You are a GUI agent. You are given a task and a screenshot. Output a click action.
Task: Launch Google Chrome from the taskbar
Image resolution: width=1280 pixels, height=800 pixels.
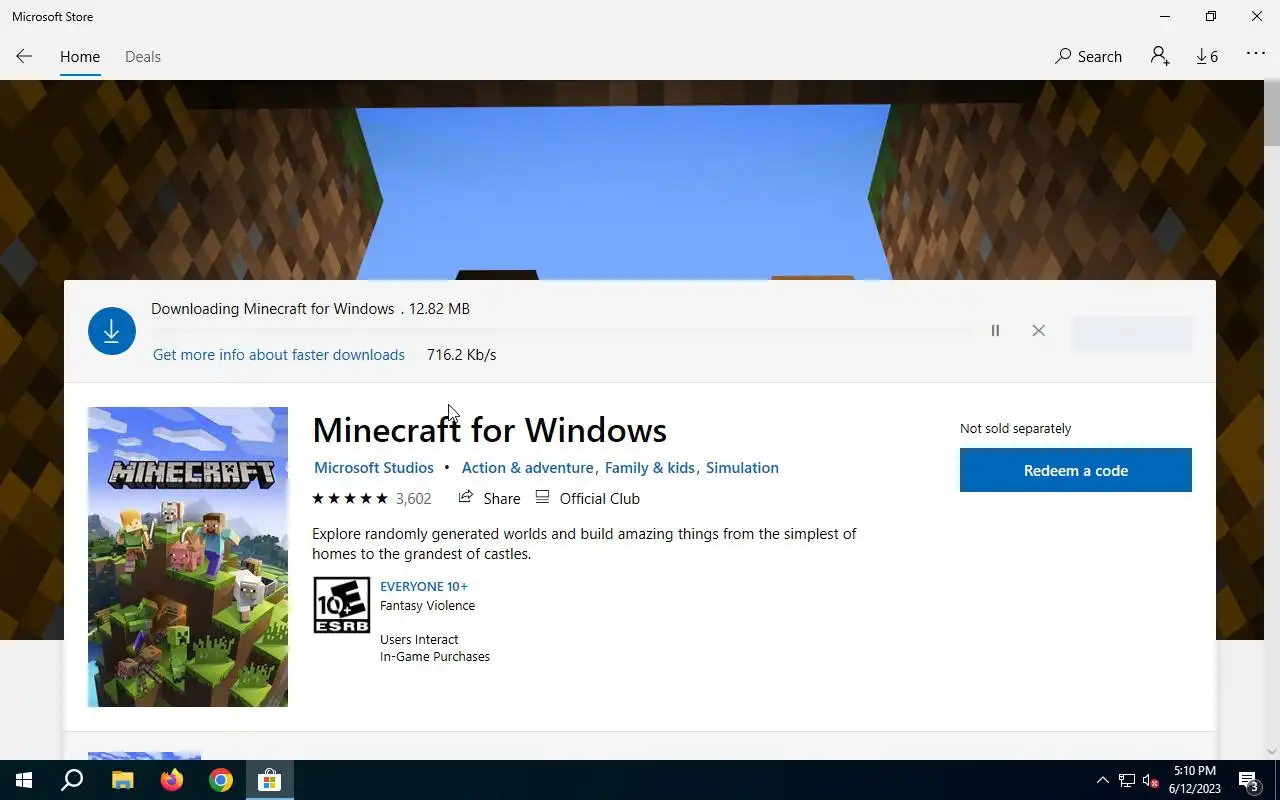[221, 780]
